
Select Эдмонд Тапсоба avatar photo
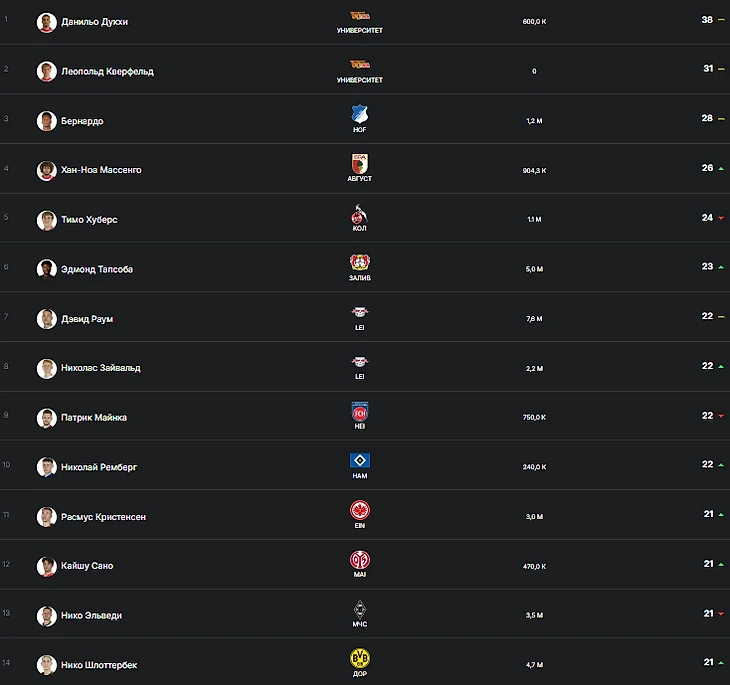[x=47, y=269]
